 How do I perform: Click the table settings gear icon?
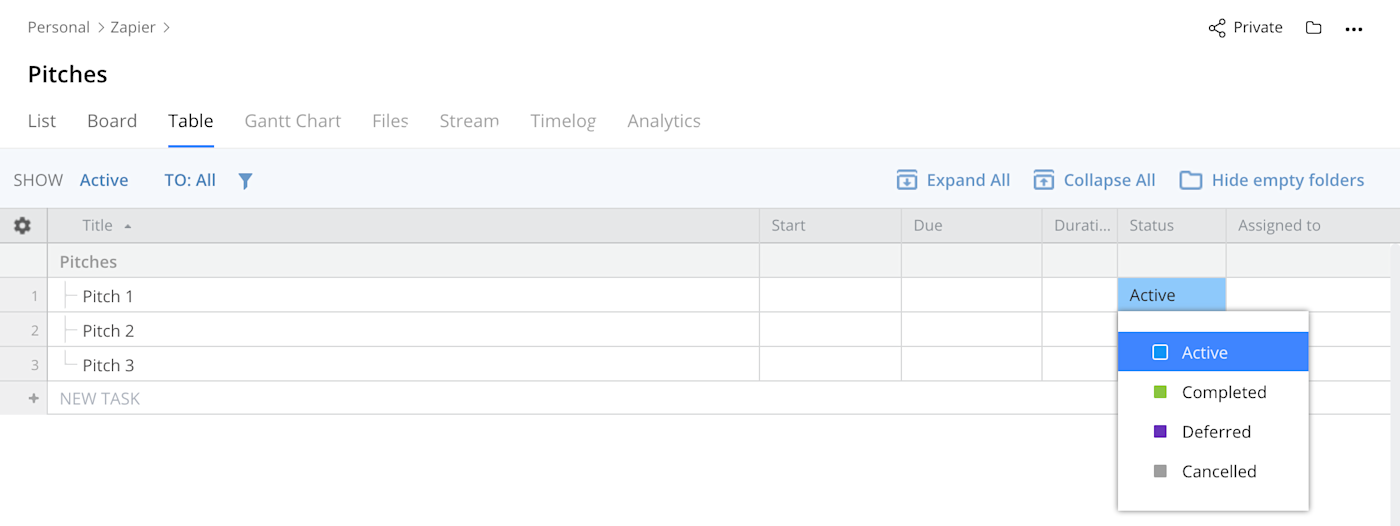pyautogui.click(x=23, y=226)
